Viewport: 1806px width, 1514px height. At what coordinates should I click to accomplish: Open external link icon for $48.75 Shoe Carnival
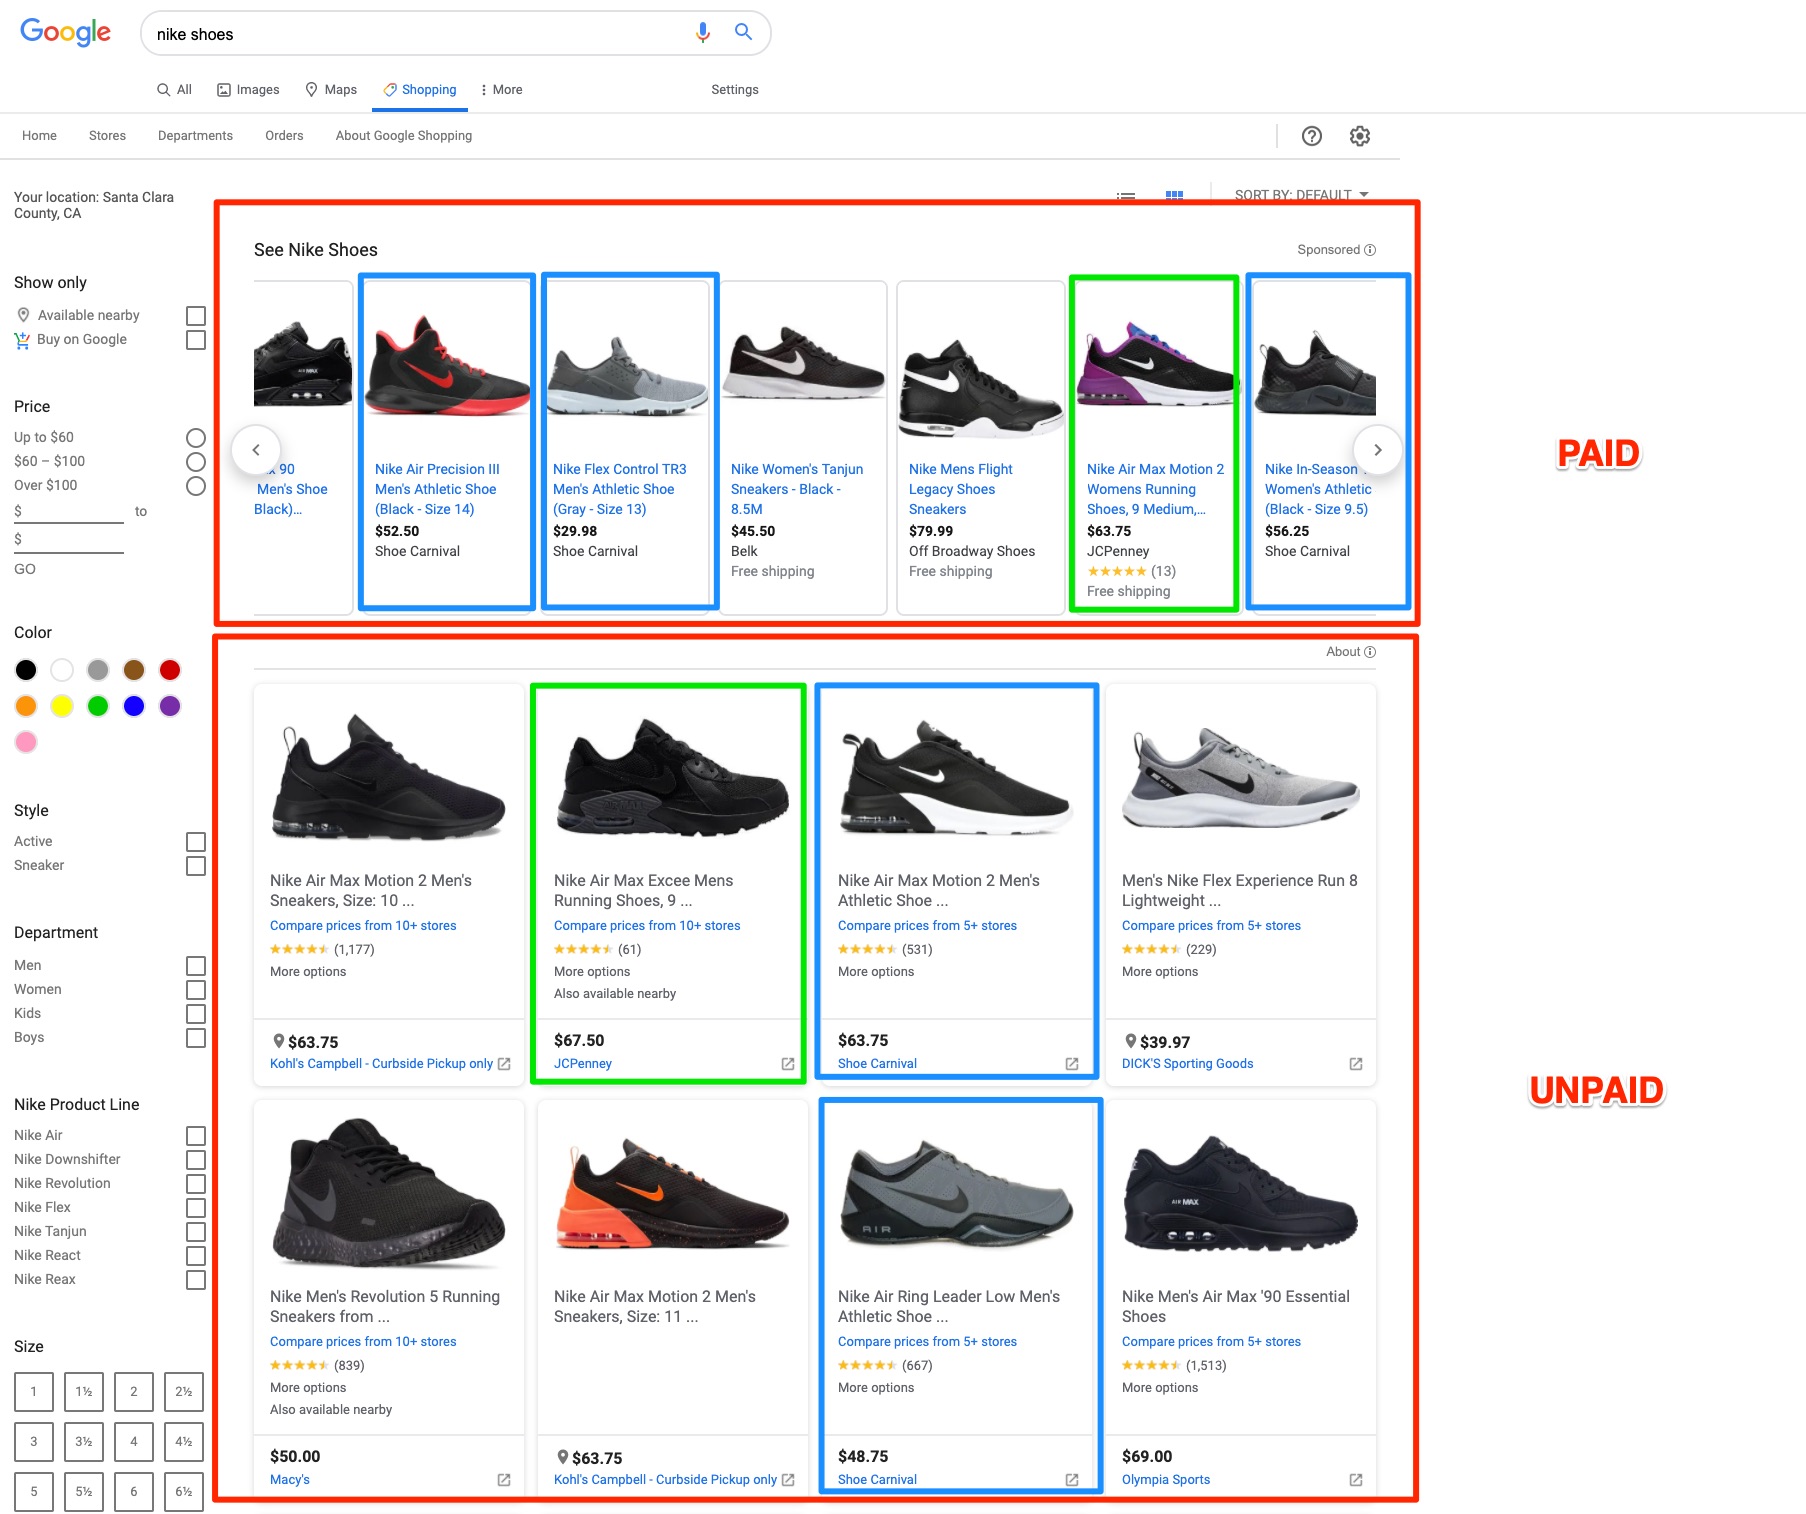click(x=1072, y=1480)
